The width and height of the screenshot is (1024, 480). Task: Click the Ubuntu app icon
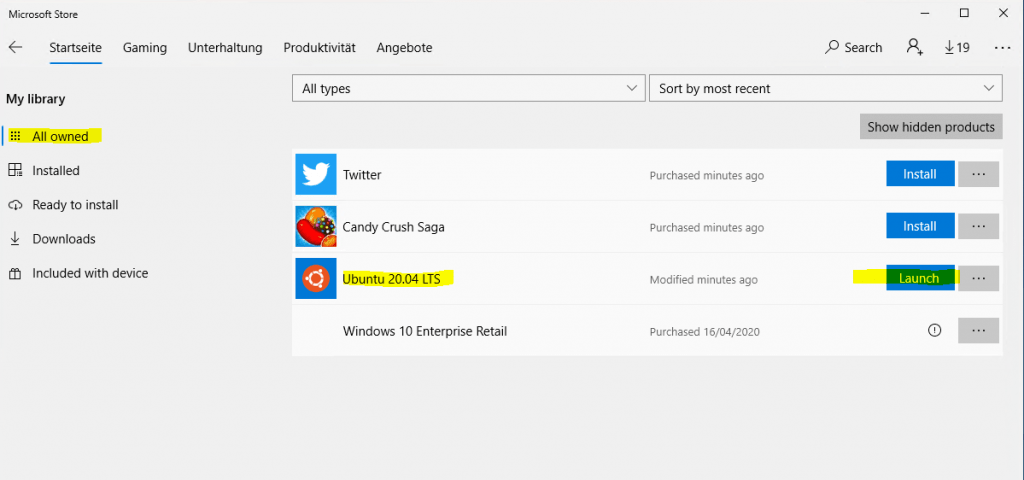[315, 279]
